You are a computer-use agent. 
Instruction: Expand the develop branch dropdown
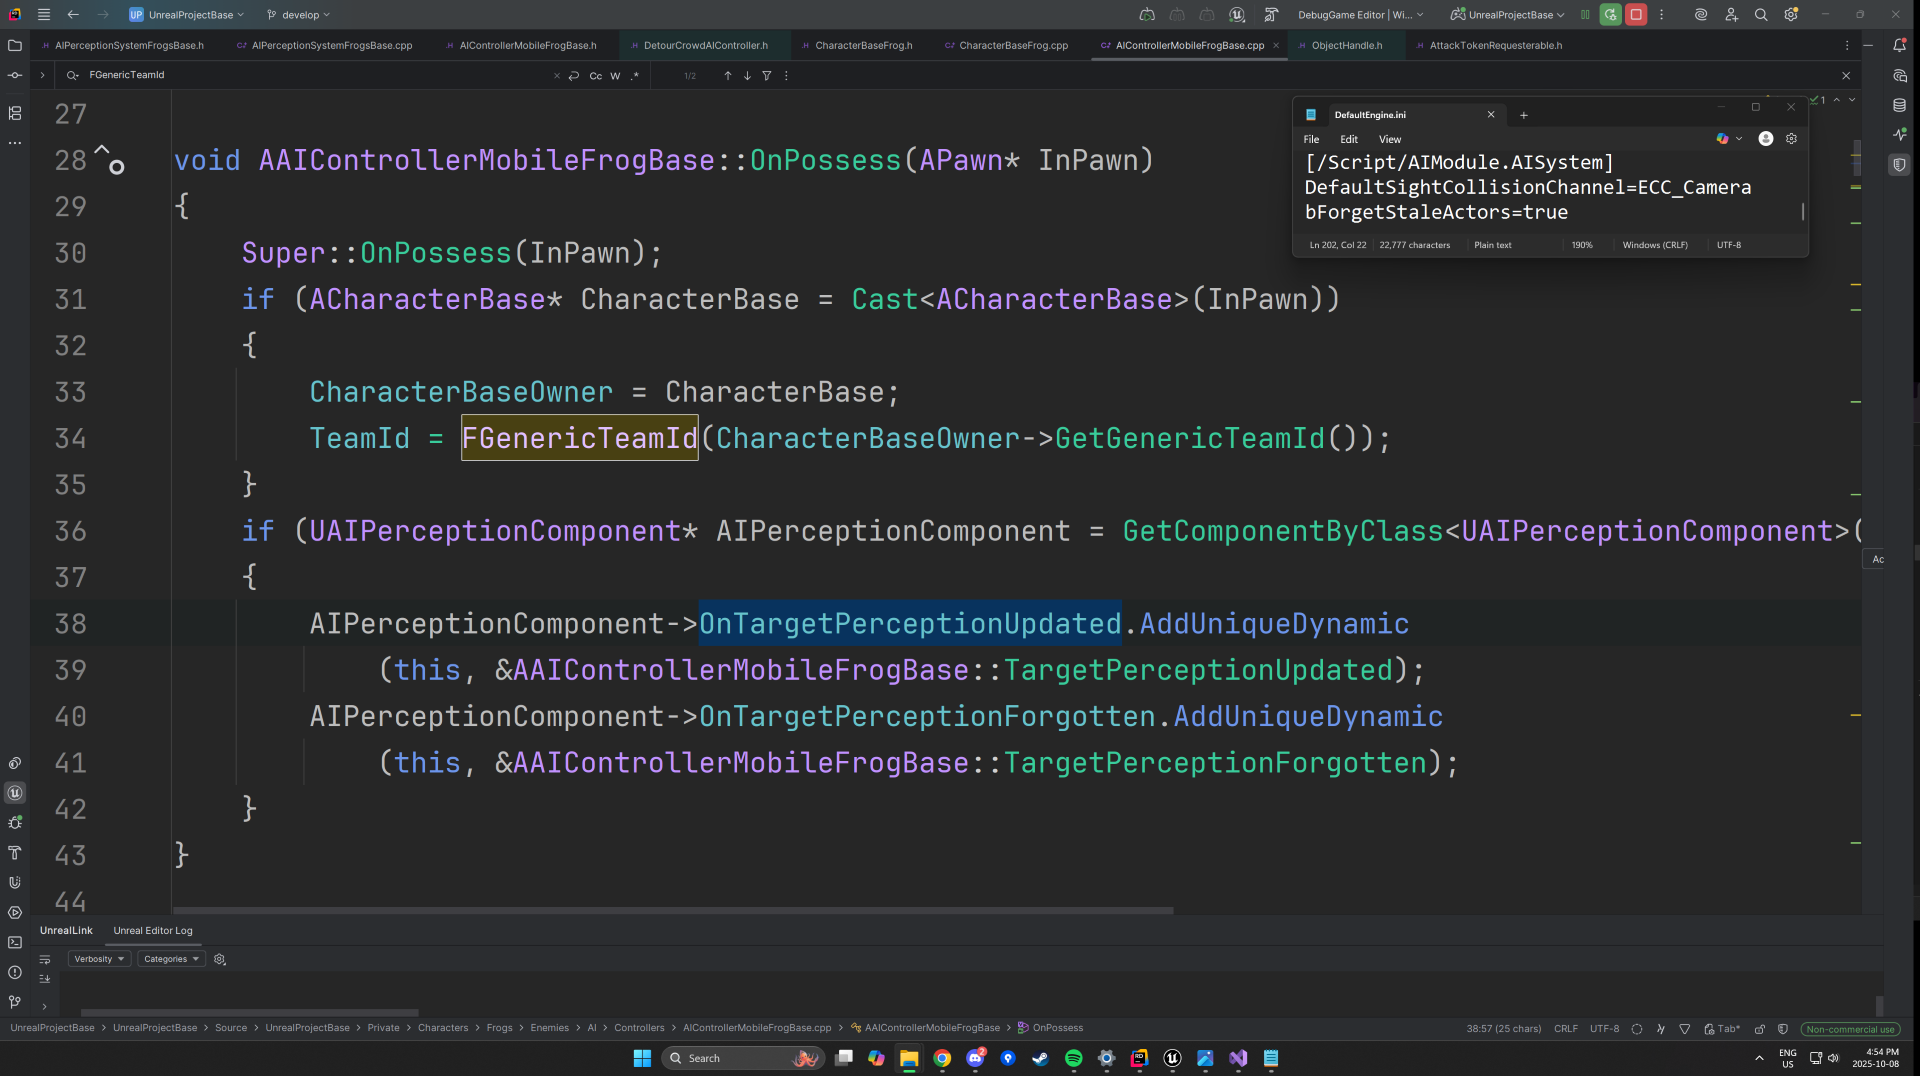coord(299,15)
